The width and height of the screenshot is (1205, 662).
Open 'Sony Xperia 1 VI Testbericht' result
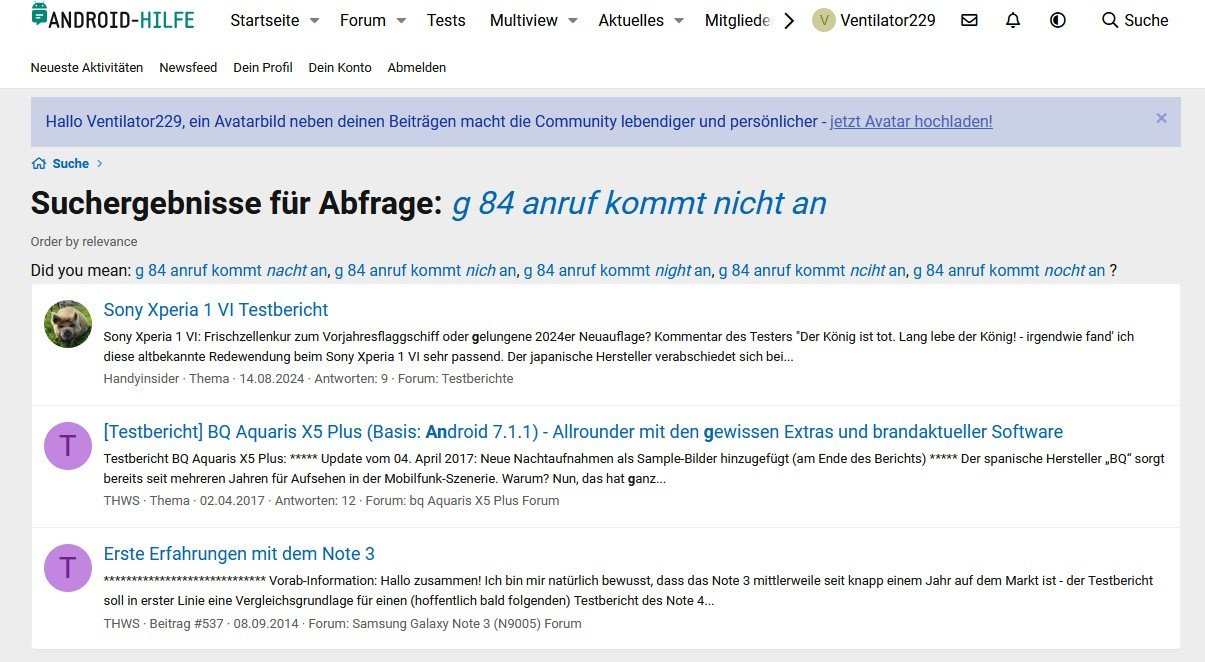pos(216,310)
